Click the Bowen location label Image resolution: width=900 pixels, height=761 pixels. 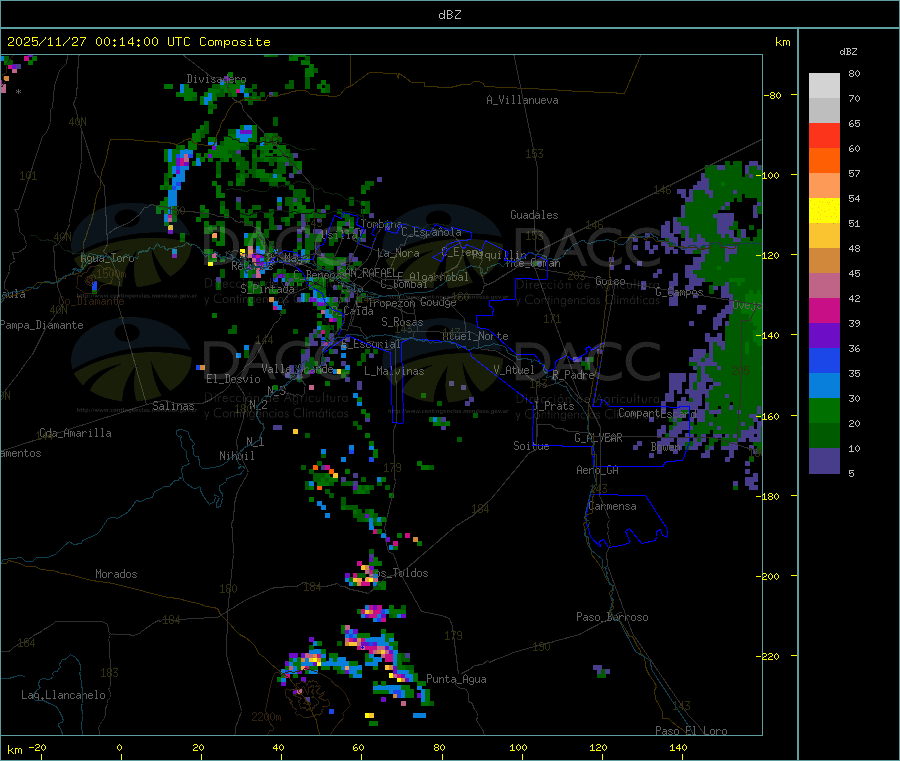coord(666,446)
